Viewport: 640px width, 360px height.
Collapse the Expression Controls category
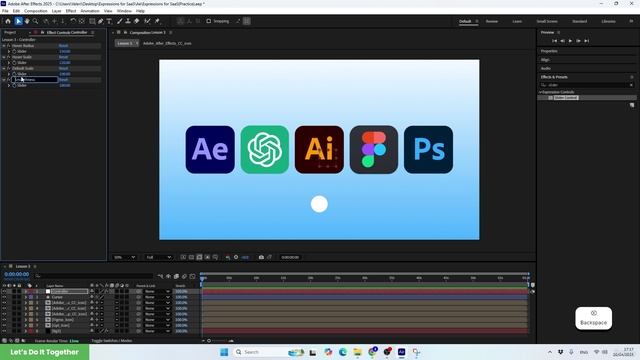pyautogui.click(x=540, y=92)
